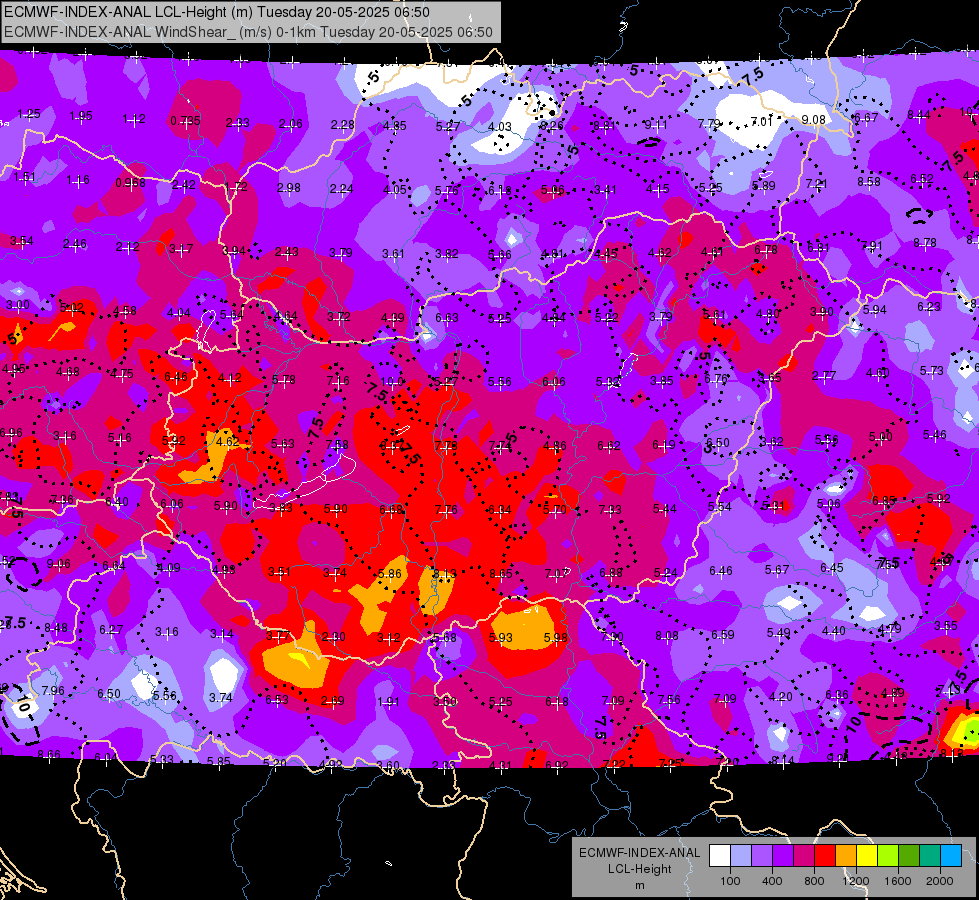The image size is (979, 900).
Task: Click the legend tick label 400
Action: pos(772,881)
